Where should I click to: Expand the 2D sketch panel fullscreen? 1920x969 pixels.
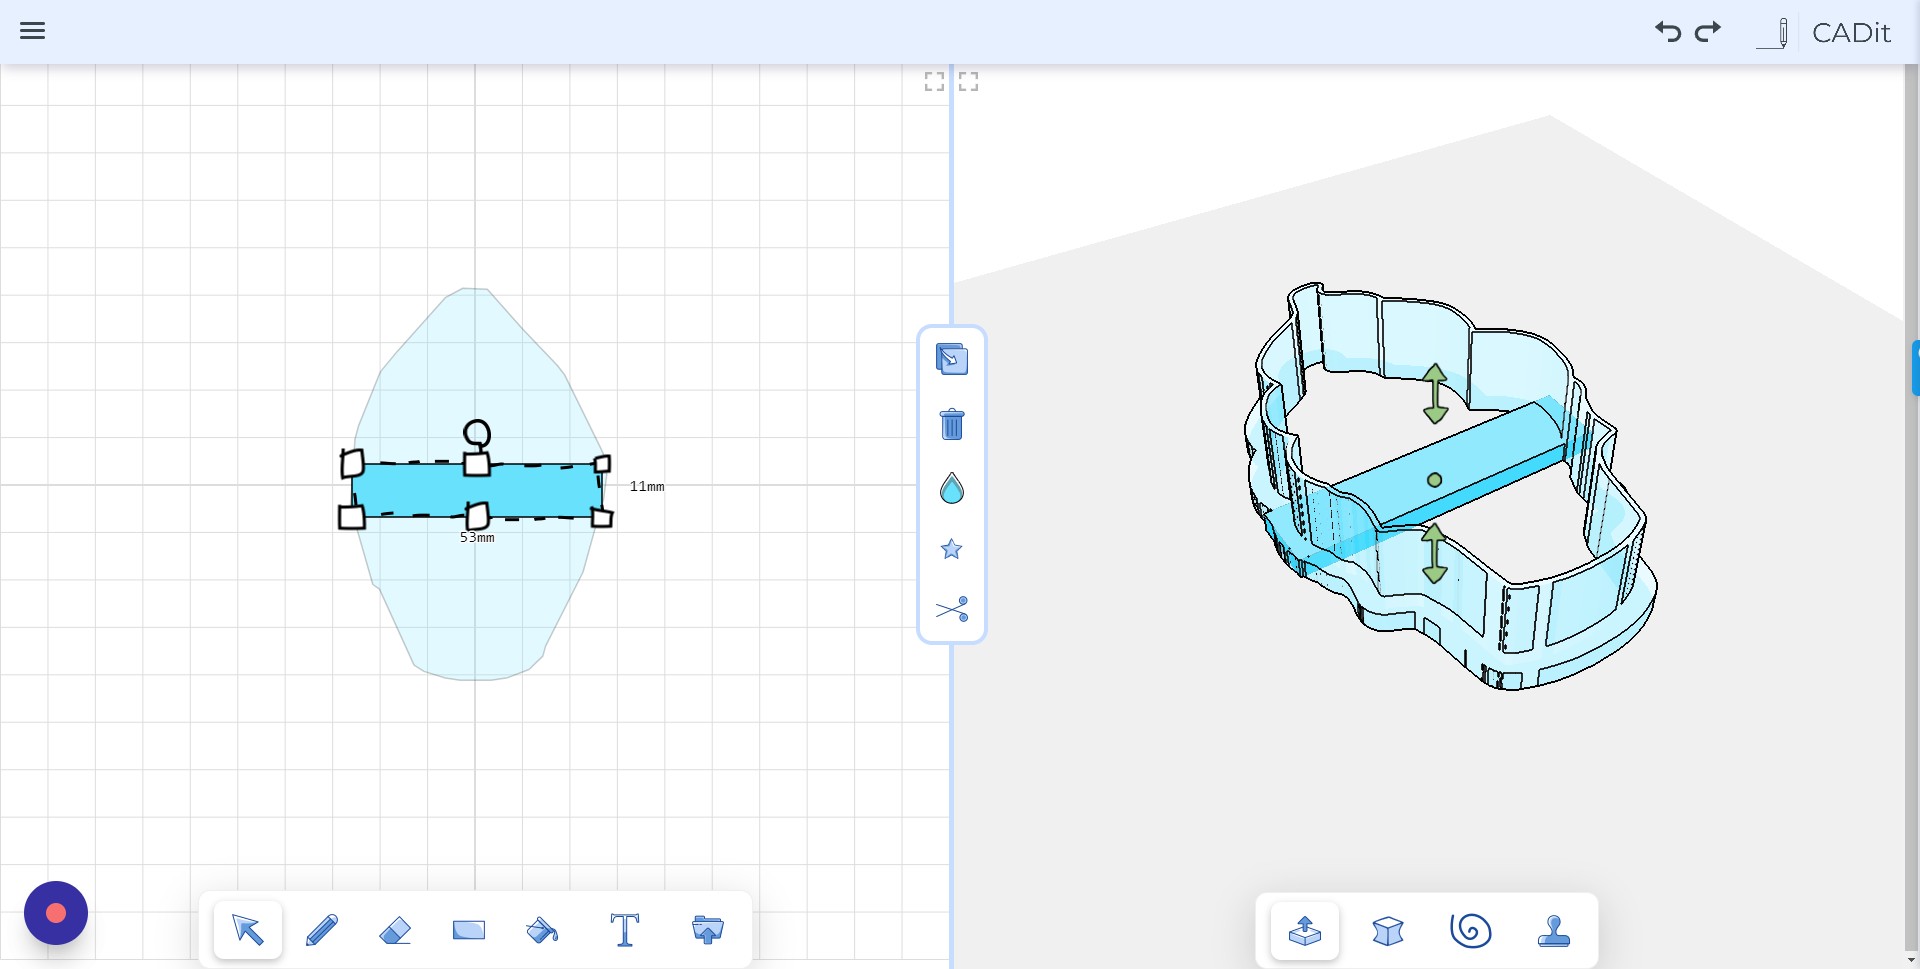point(934,82)
